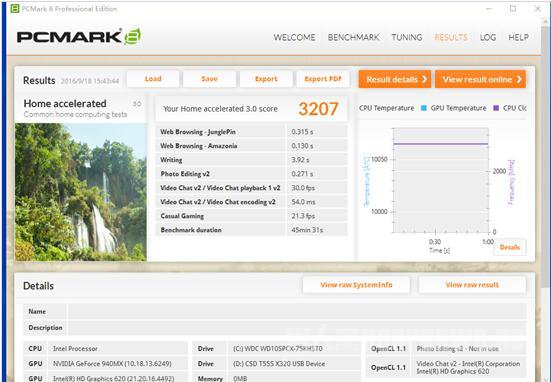Click the waterfall benchmark thumbnail
Viewport: 551px width, 382px height.
pos(80,192)
